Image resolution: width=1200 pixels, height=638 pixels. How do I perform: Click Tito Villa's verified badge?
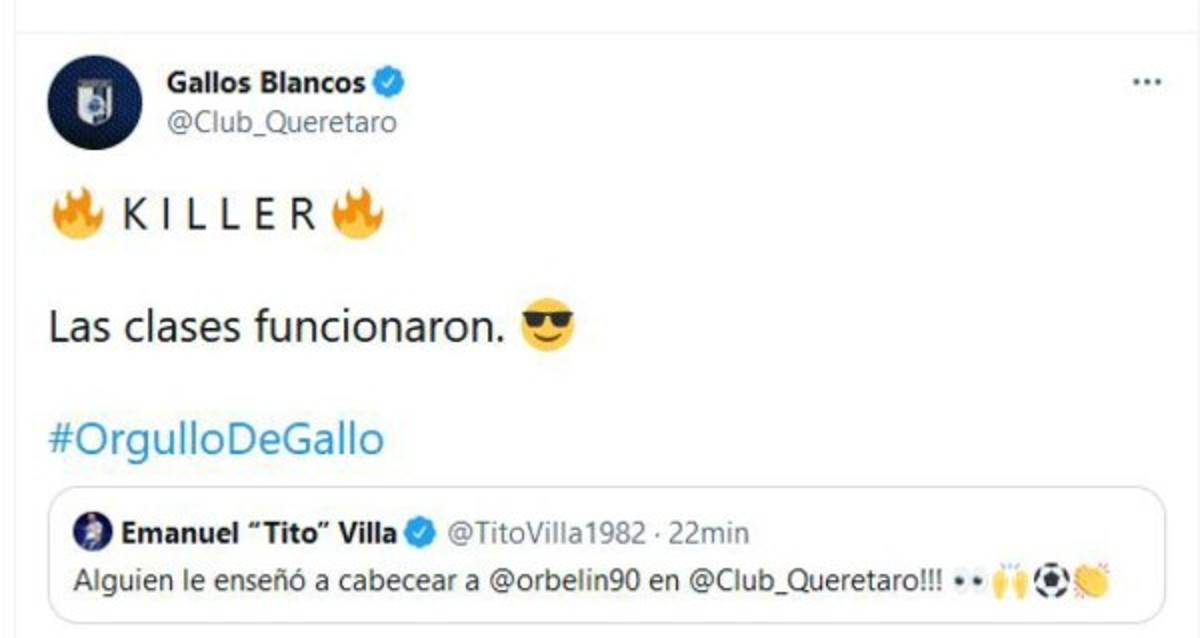click(421, 533)
